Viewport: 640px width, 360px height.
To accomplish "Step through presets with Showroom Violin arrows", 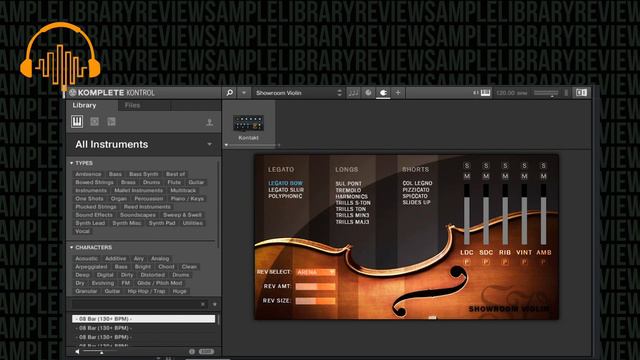I will tap(340, 93).
